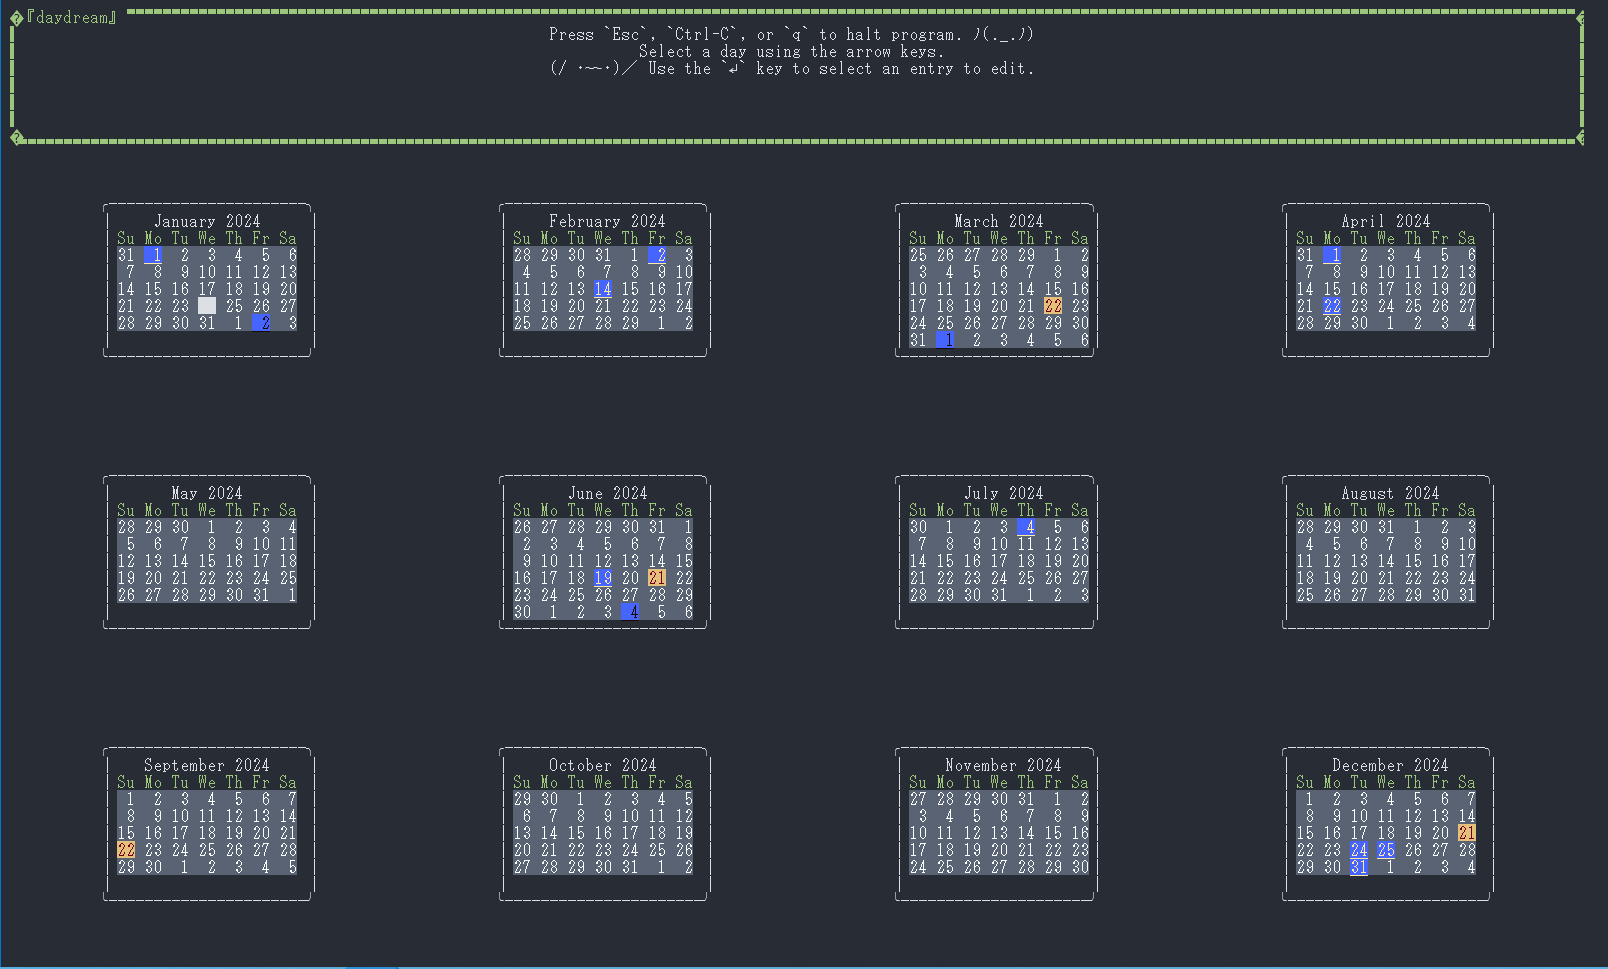The width and height of the screenshot is (1608, 969).
Task: Select the orange-highlighted March 22 entry
Action: pos(1052,305)
